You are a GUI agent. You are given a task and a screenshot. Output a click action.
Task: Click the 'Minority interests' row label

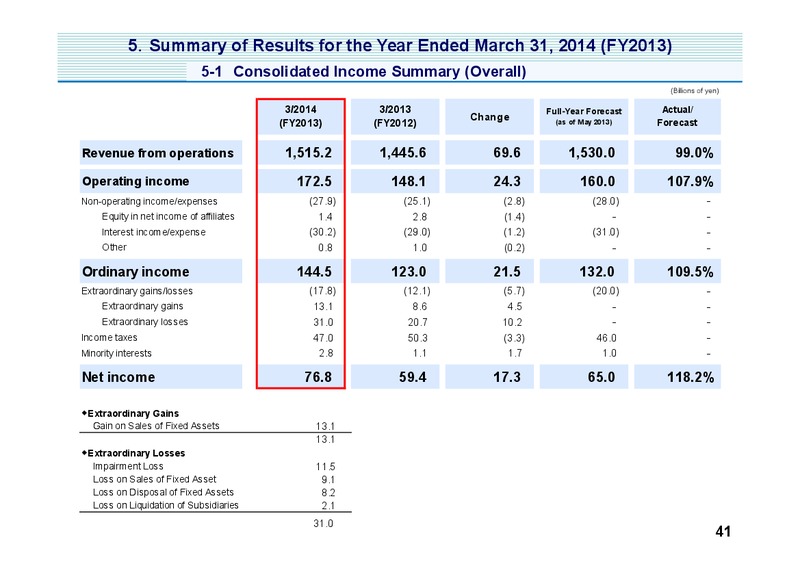tap(116, 353)
